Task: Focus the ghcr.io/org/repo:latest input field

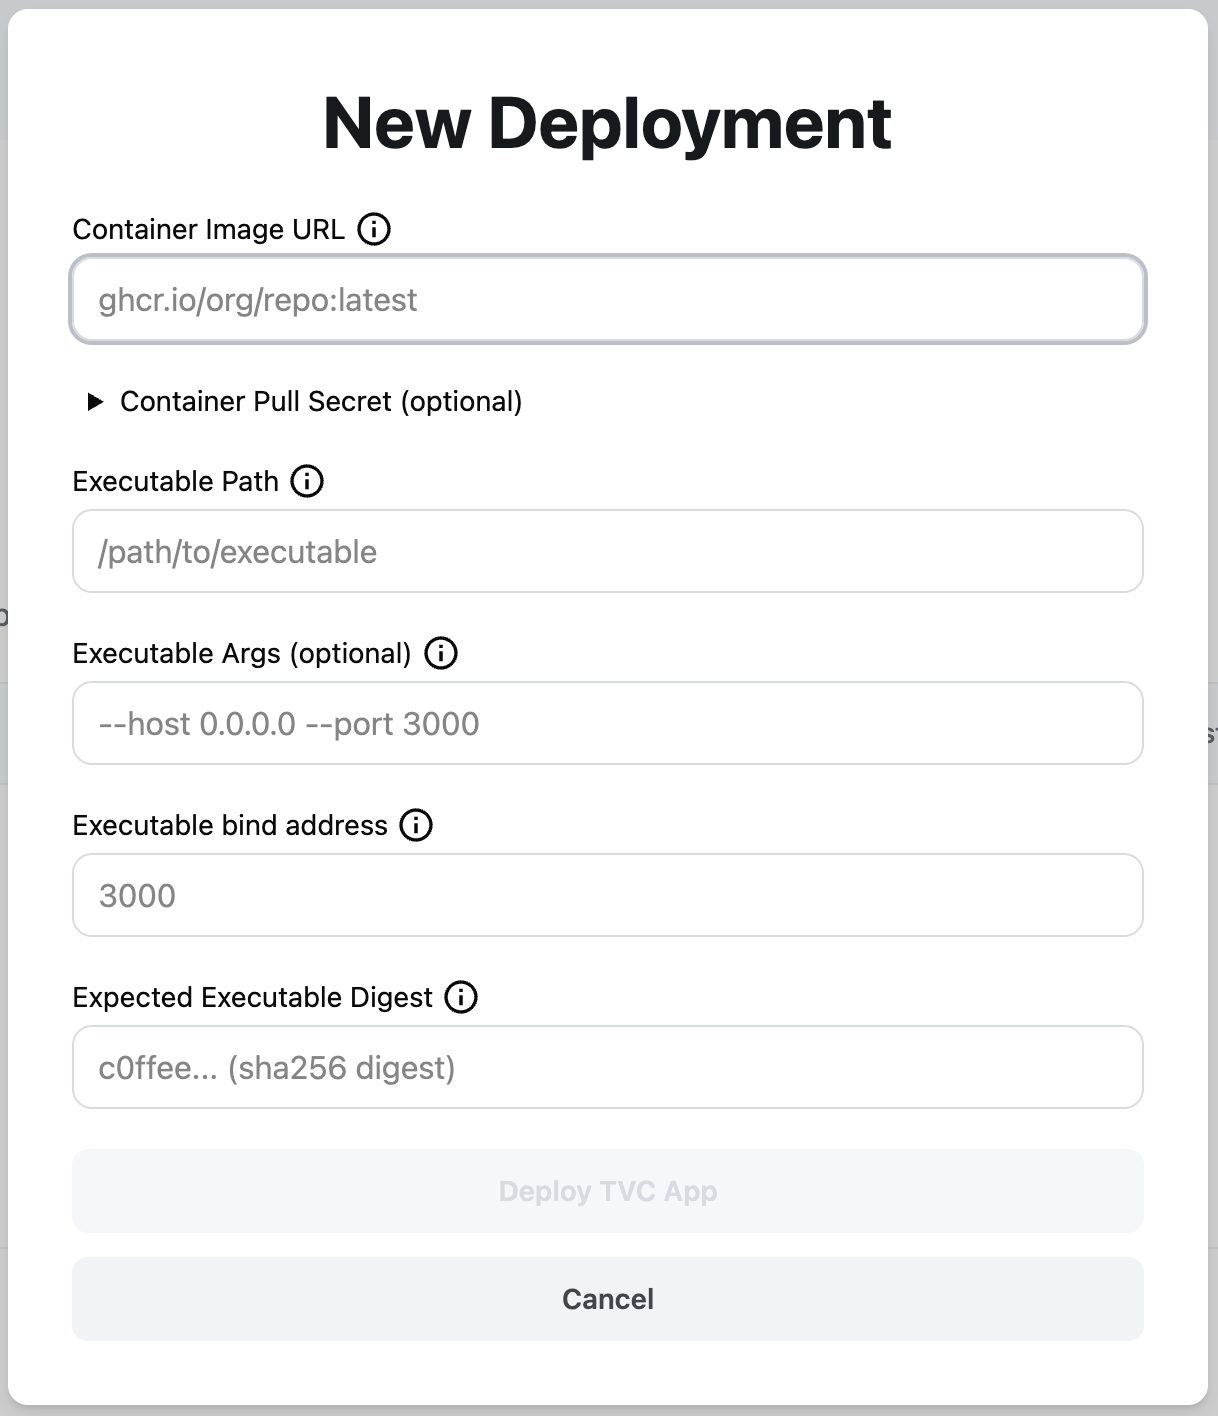Action: (607, 299)
